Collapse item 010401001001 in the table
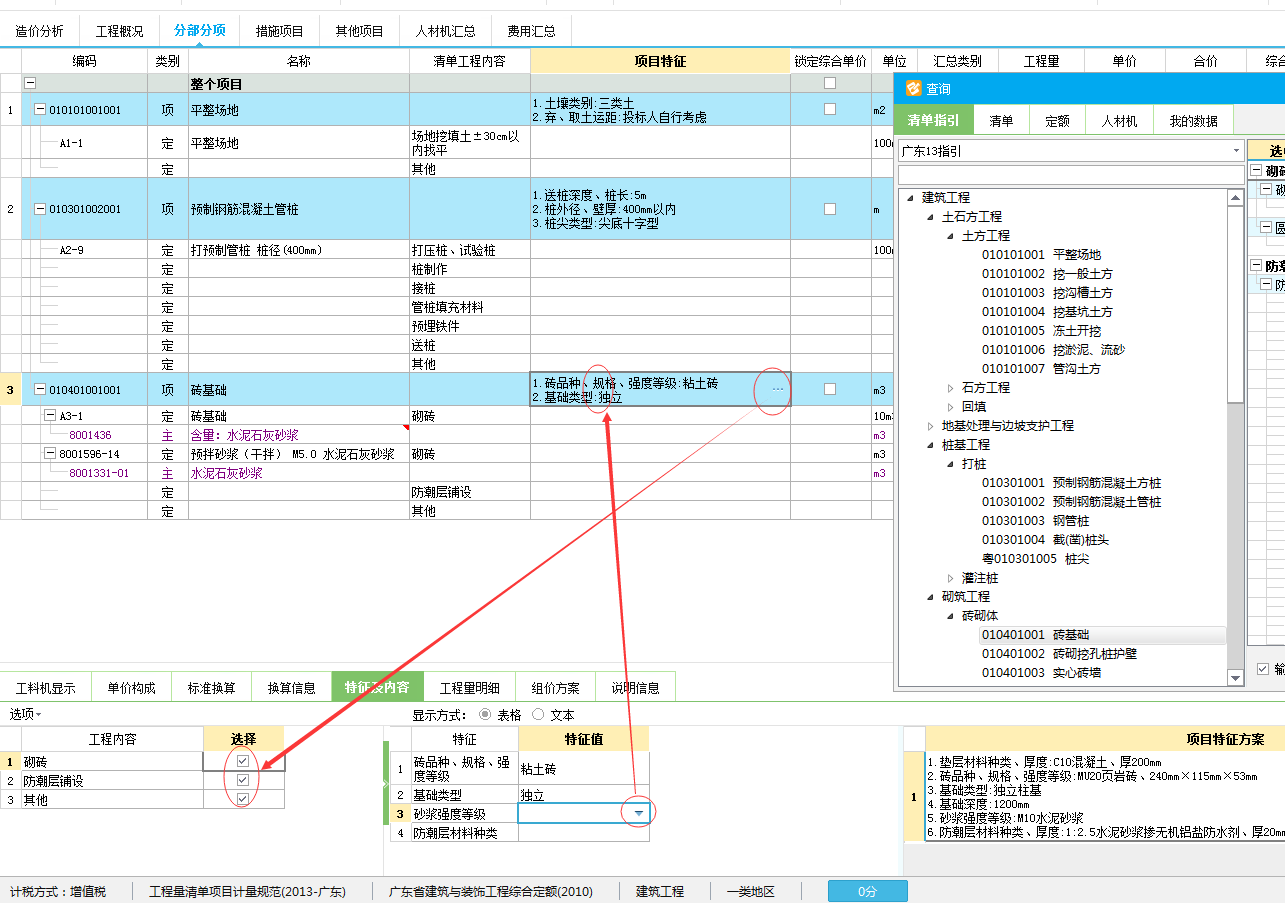Viewport: 1285px width, 903px height. coord(40,389)
